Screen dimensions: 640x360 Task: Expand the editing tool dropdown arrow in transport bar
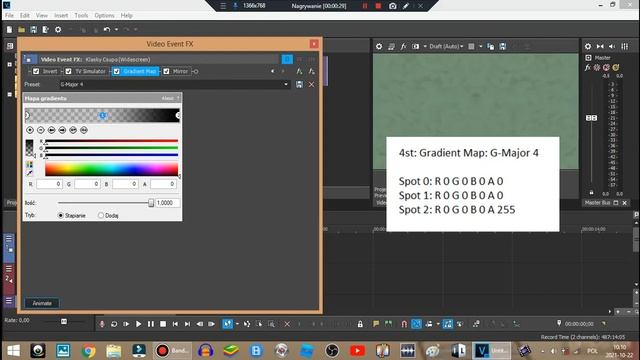[x=237, y=324]
